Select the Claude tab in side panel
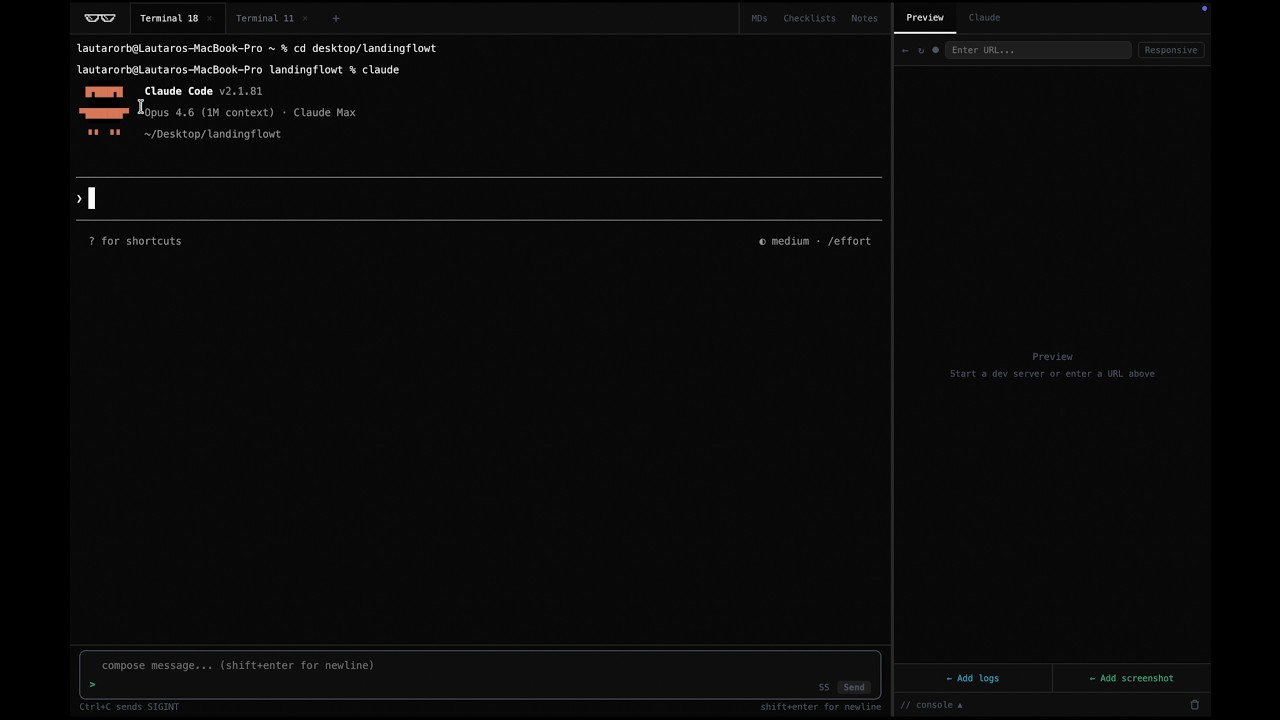The image size is (1280, 720). coord(984,18)
